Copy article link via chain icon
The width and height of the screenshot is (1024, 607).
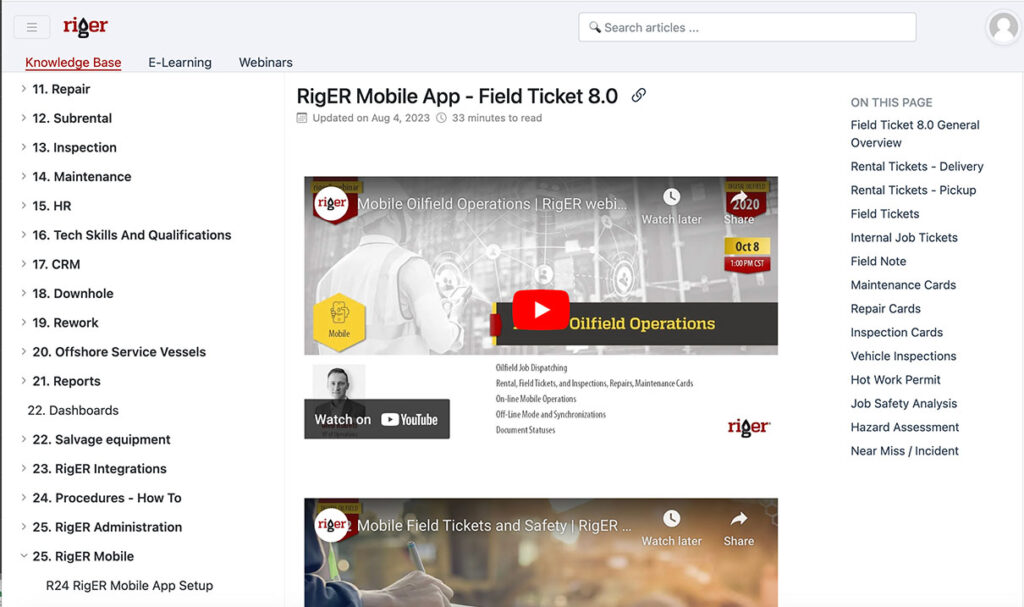(x=639, y=96)
